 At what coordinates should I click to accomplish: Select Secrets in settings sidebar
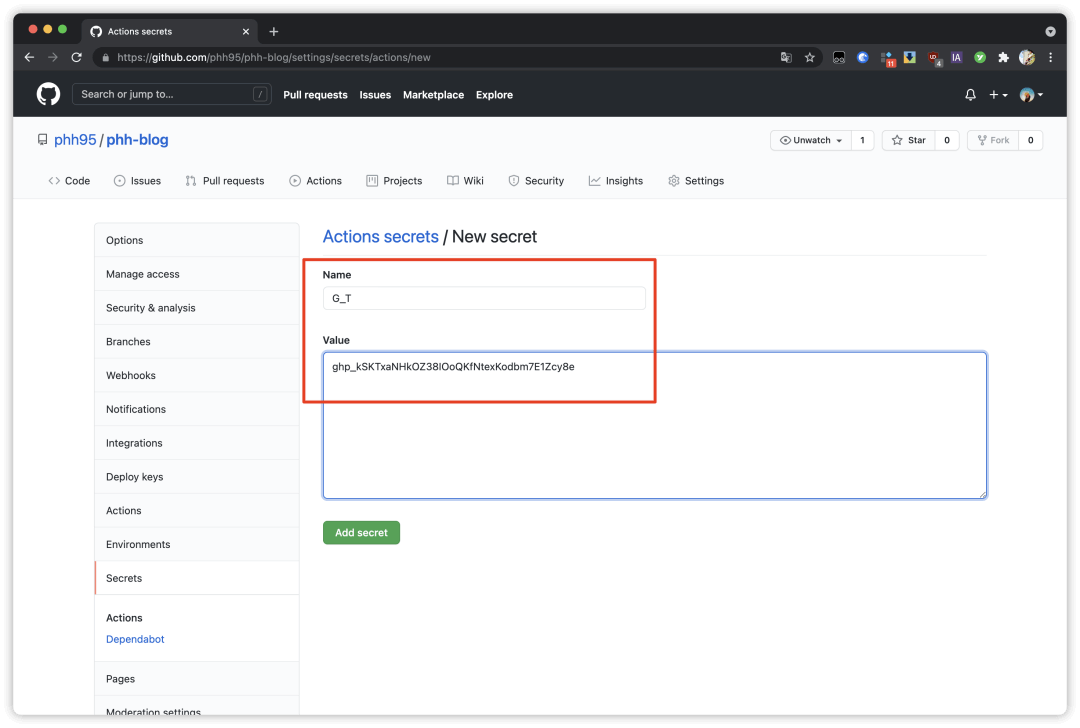click(x=197, y=578)
